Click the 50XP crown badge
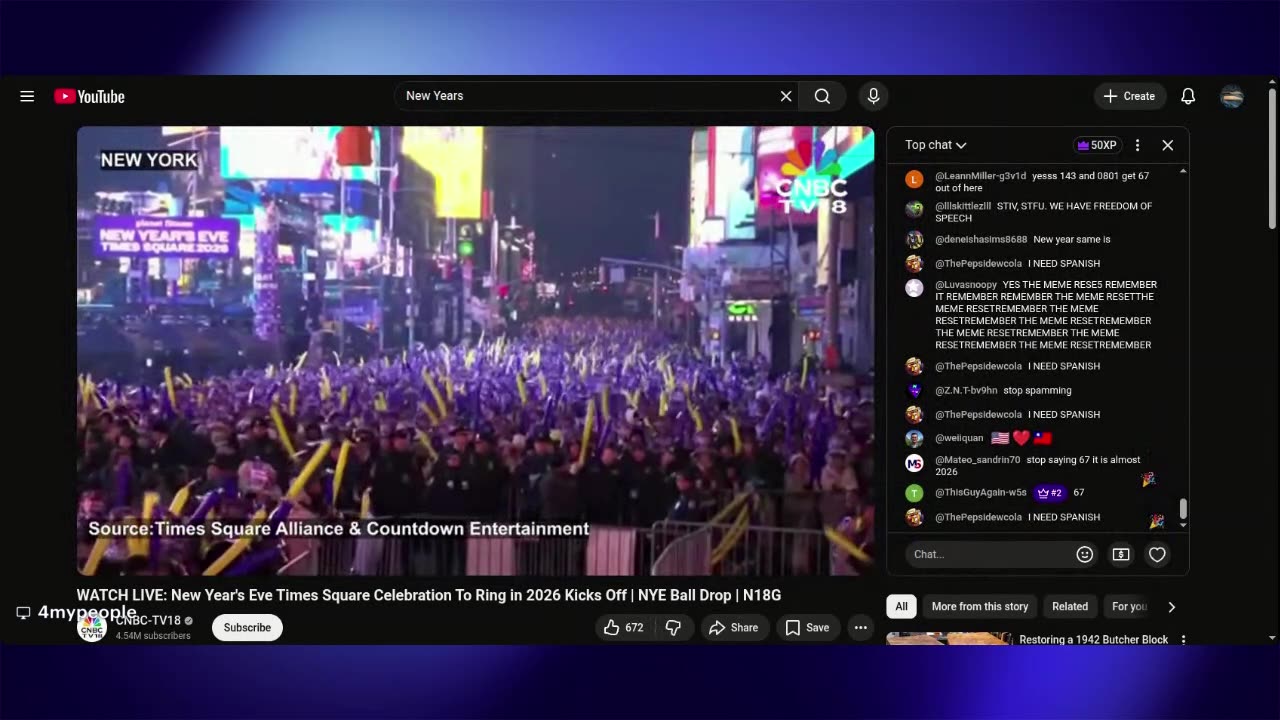 [x=1096, y=145]
